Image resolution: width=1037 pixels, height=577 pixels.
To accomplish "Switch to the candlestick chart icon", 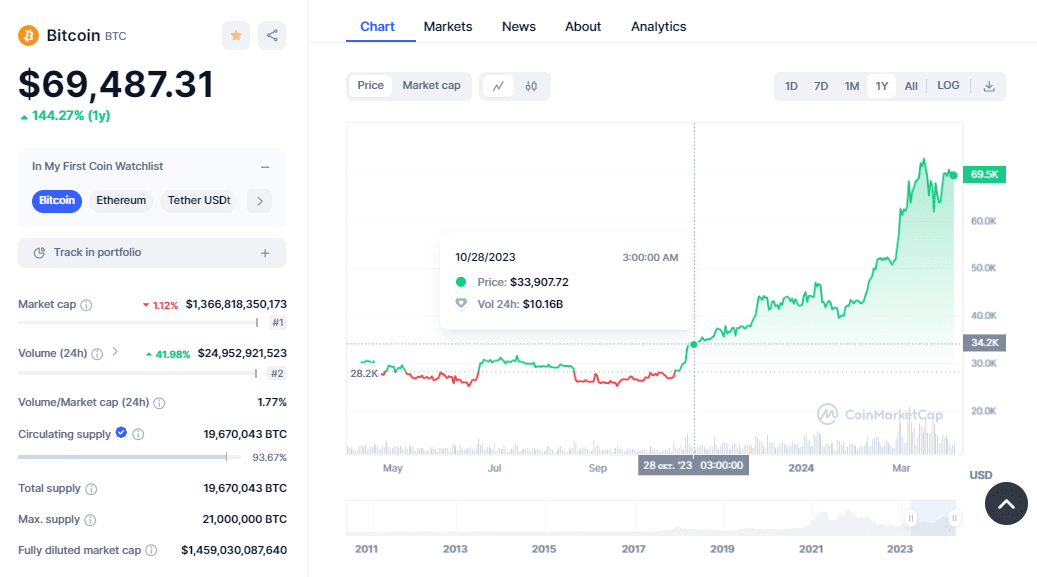I will pos(531,86).
